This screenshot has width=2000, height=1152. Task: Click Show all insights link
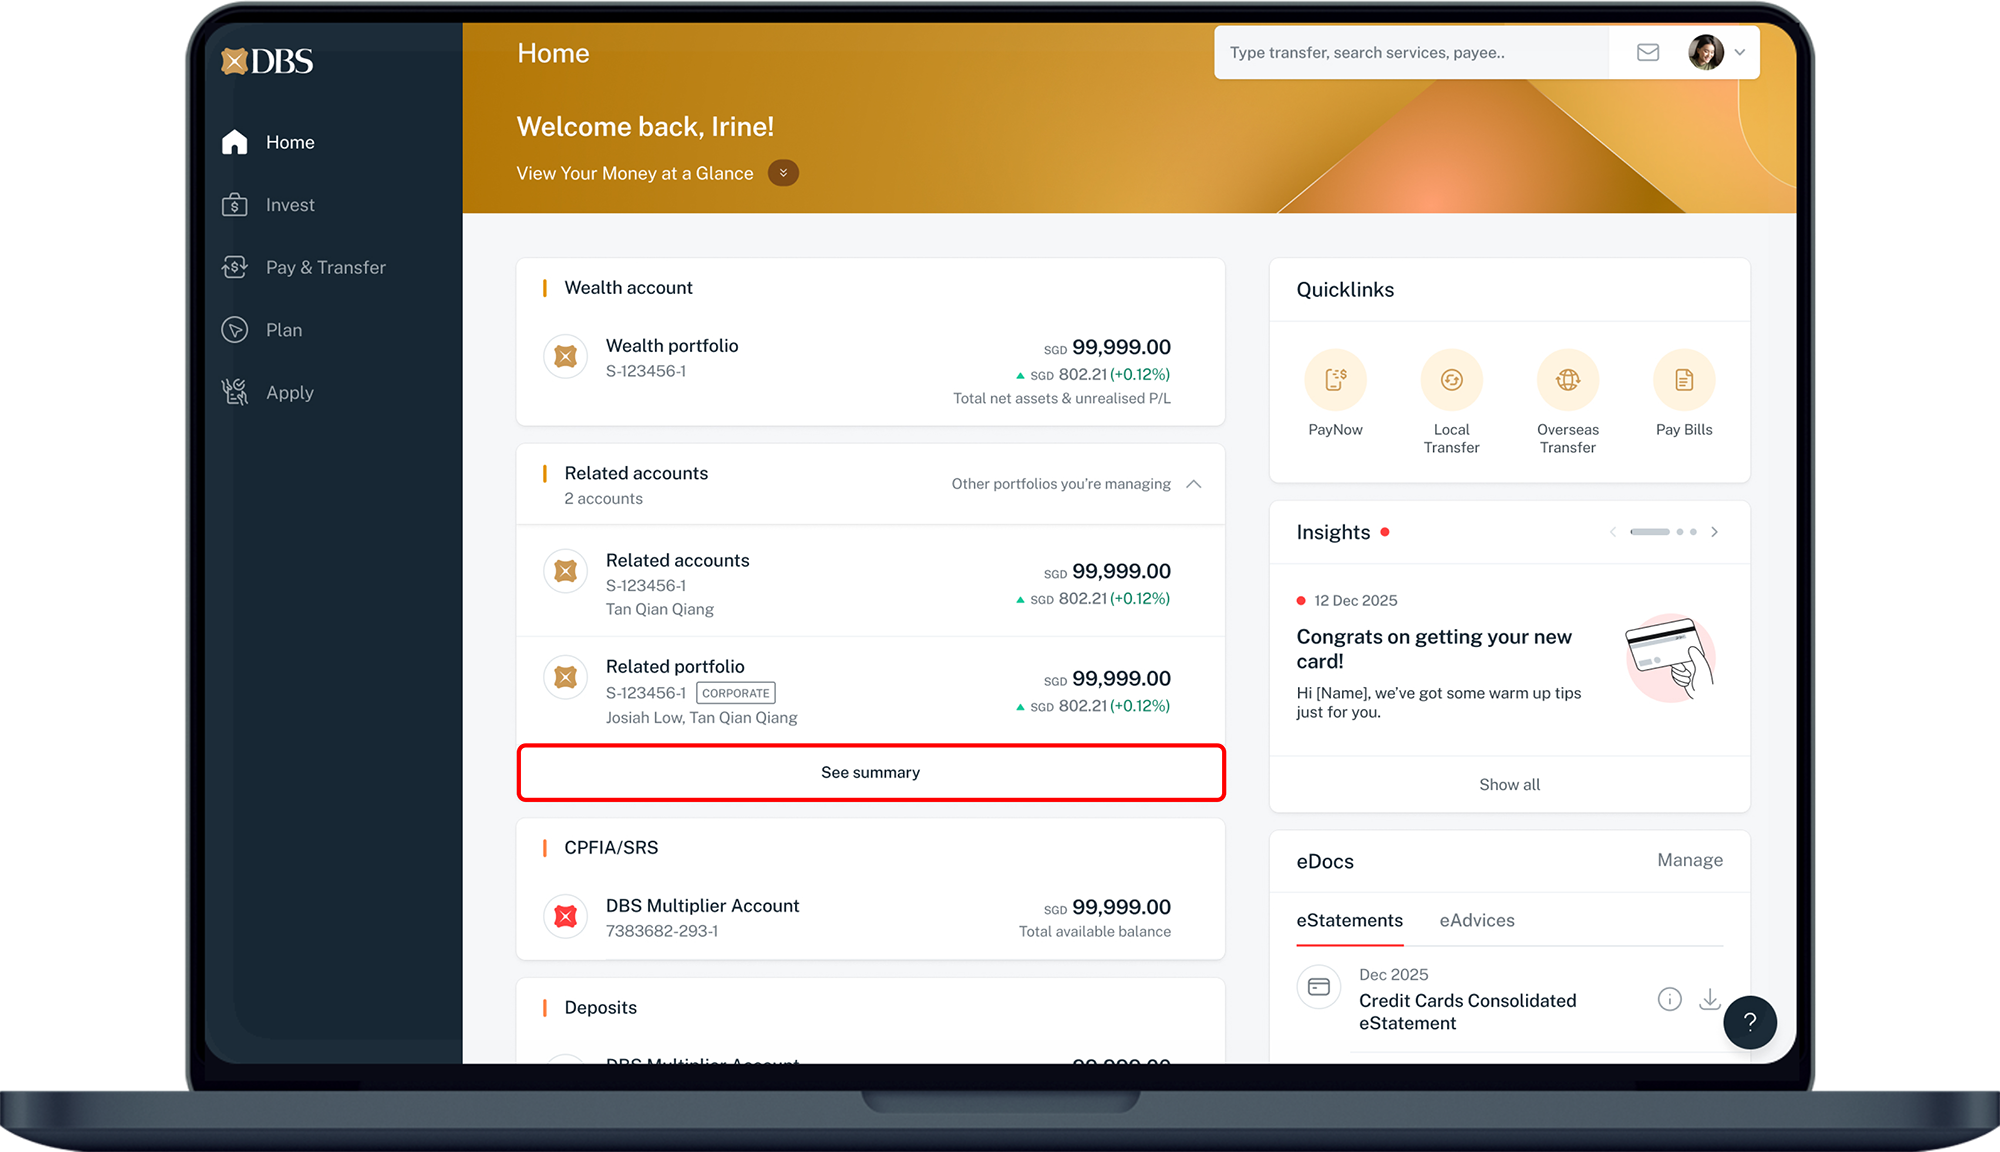point(1509,785)
